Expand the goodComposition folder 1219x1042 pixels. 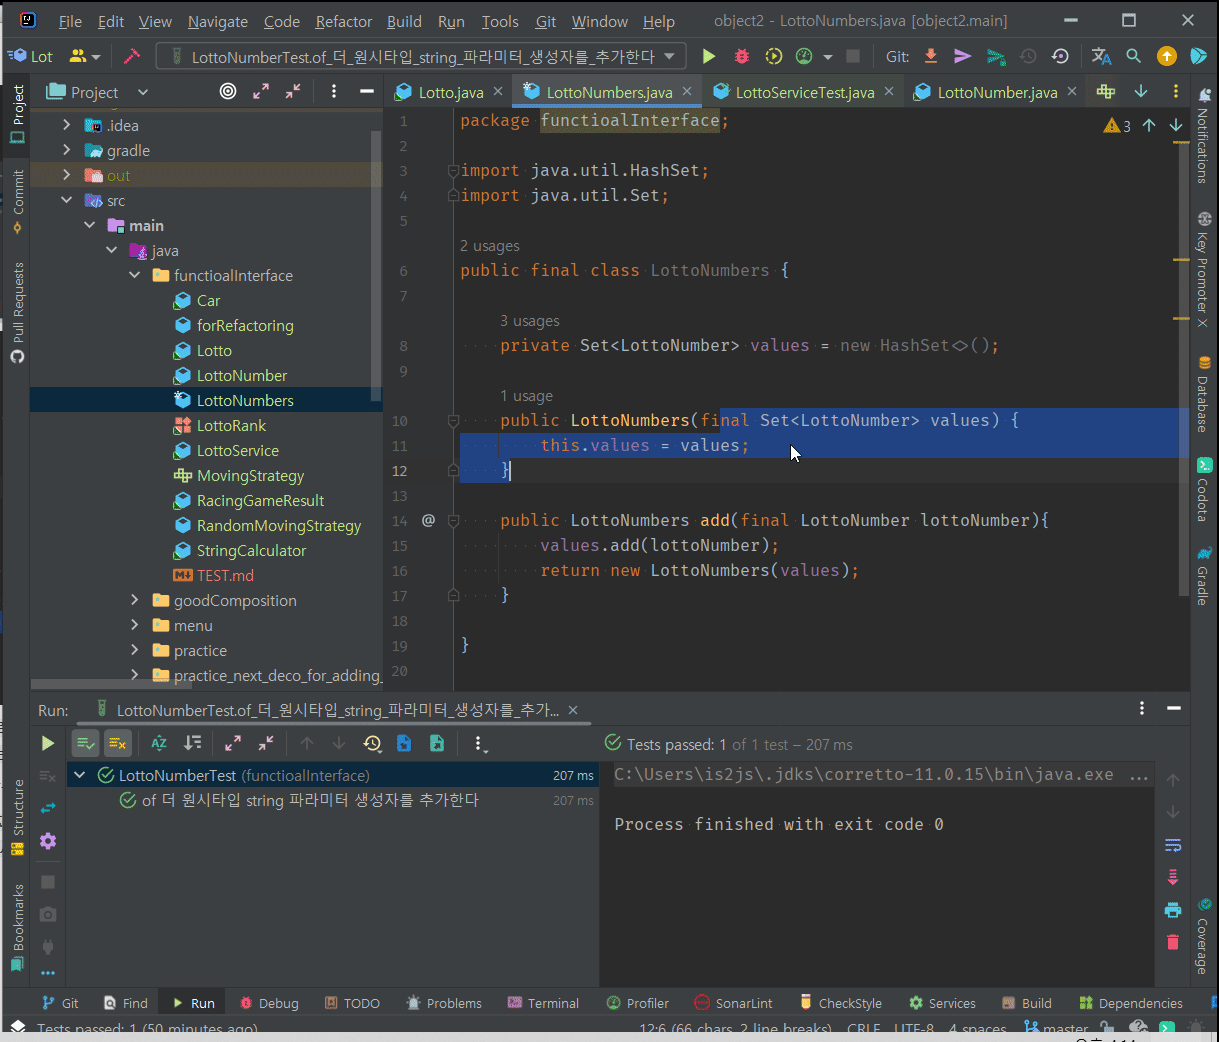[135, 600]
